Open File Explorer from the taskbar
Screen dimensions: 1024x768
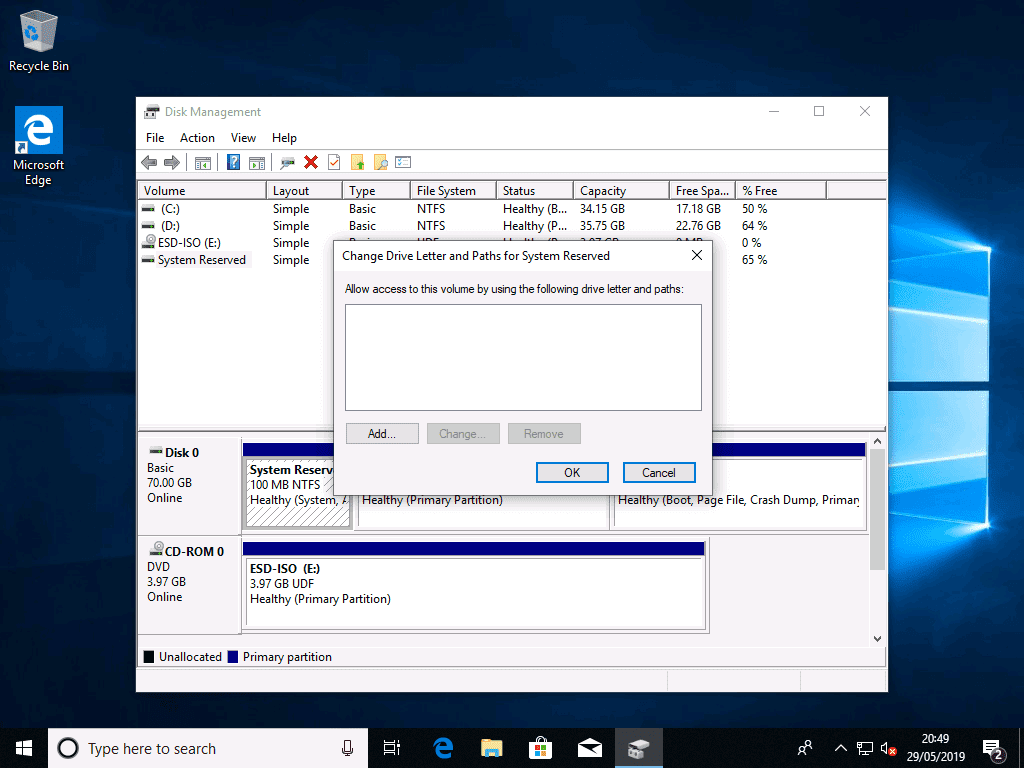[492, 748]
